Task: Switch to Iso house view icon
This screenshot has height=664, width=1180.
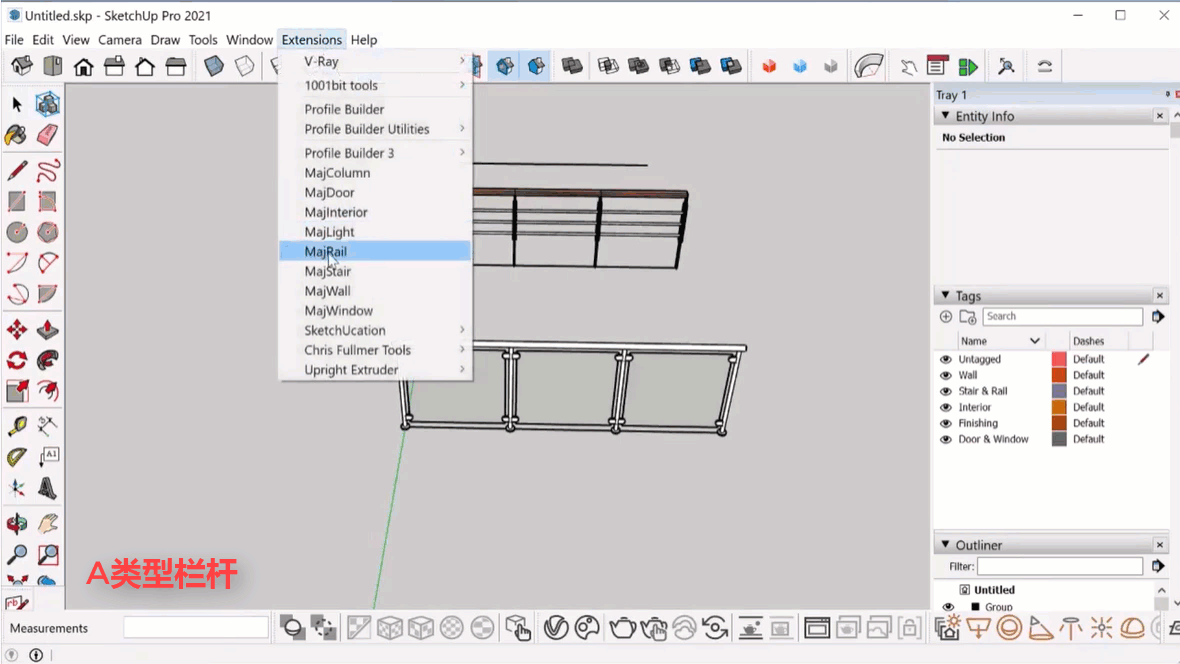Action: coord(22,67)
